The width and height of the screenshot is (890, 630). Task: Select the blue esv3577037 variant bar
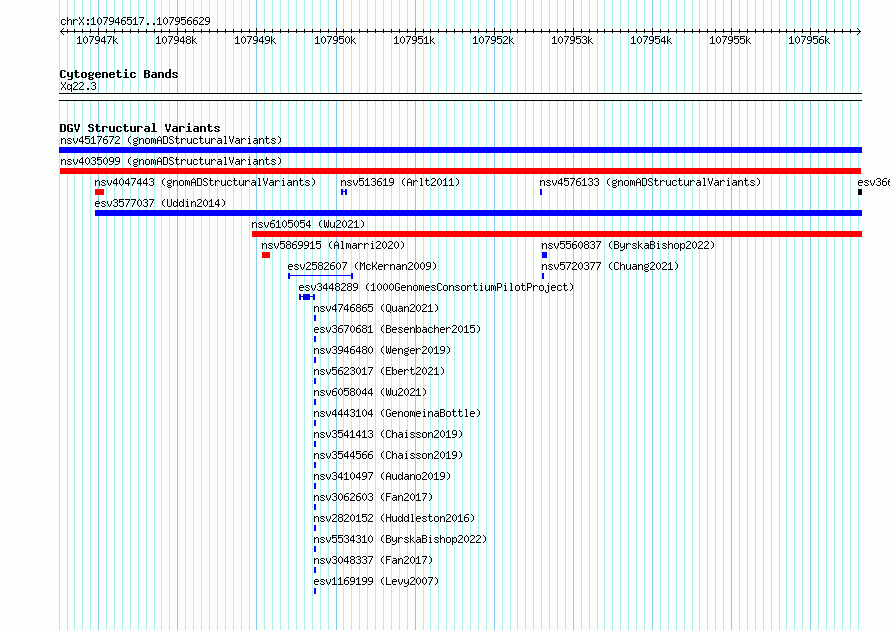478,213
